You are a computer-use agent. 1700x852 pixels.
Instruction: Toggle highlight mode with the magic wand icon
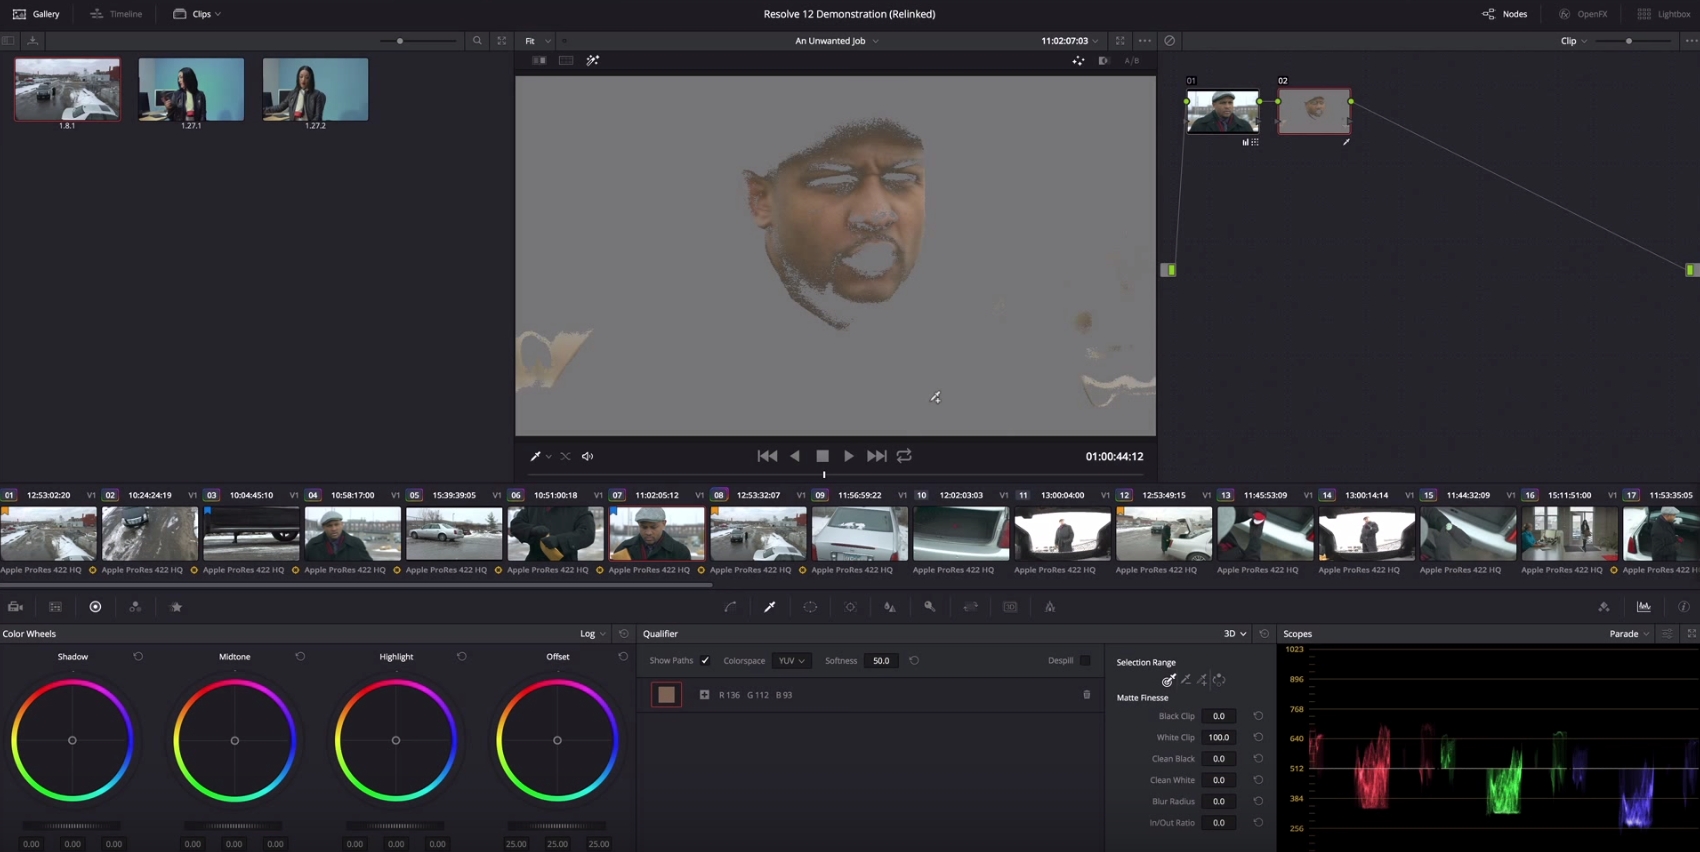click(593, 61)
